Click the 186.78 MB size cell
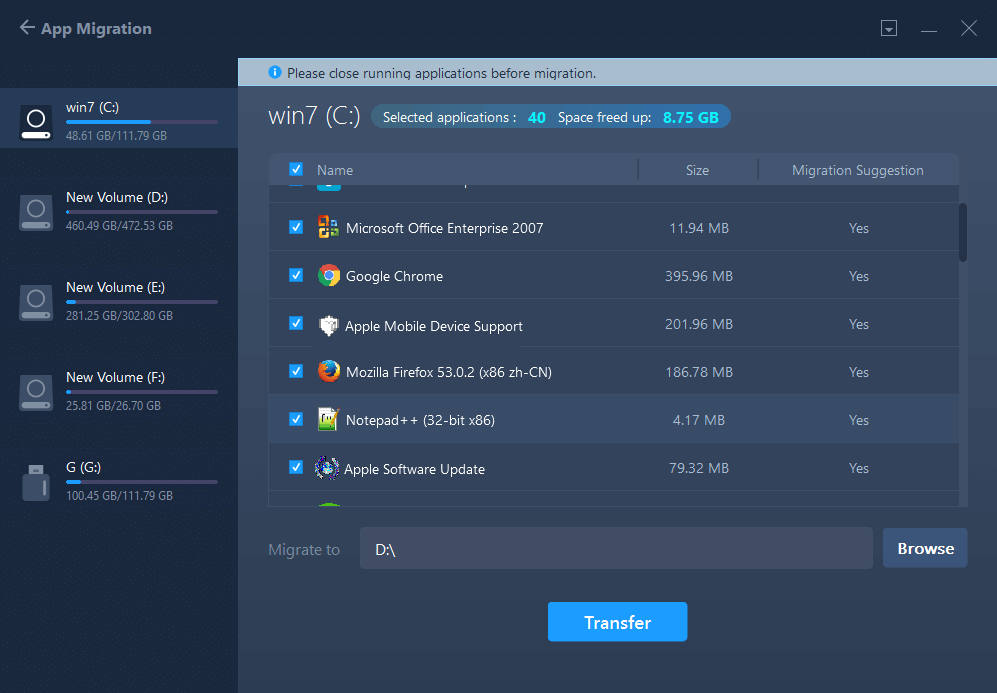This screenshot has width=997, height=693. 699,372
